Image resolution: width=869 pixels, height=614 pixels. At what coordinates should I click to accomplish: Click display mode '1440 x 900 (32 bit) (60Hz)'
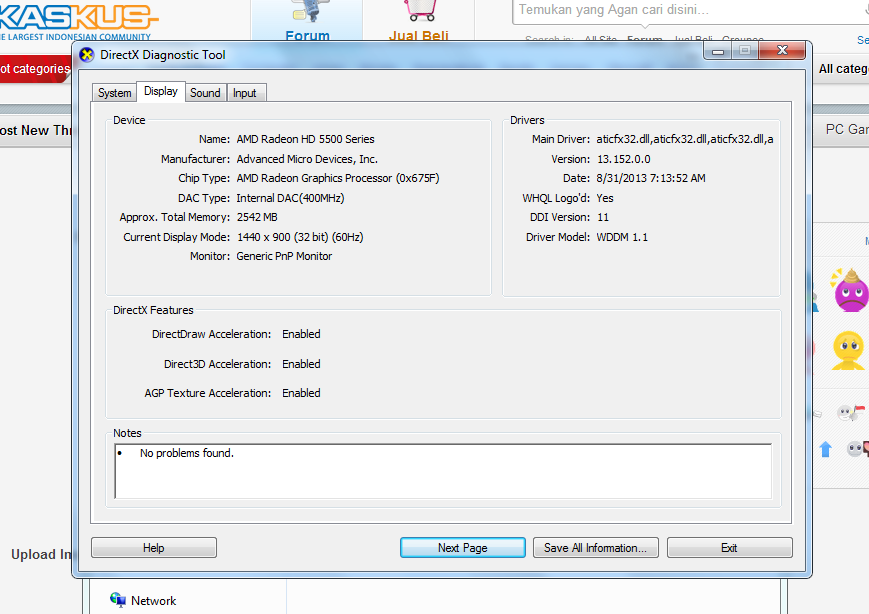click(x=300, y=237)
